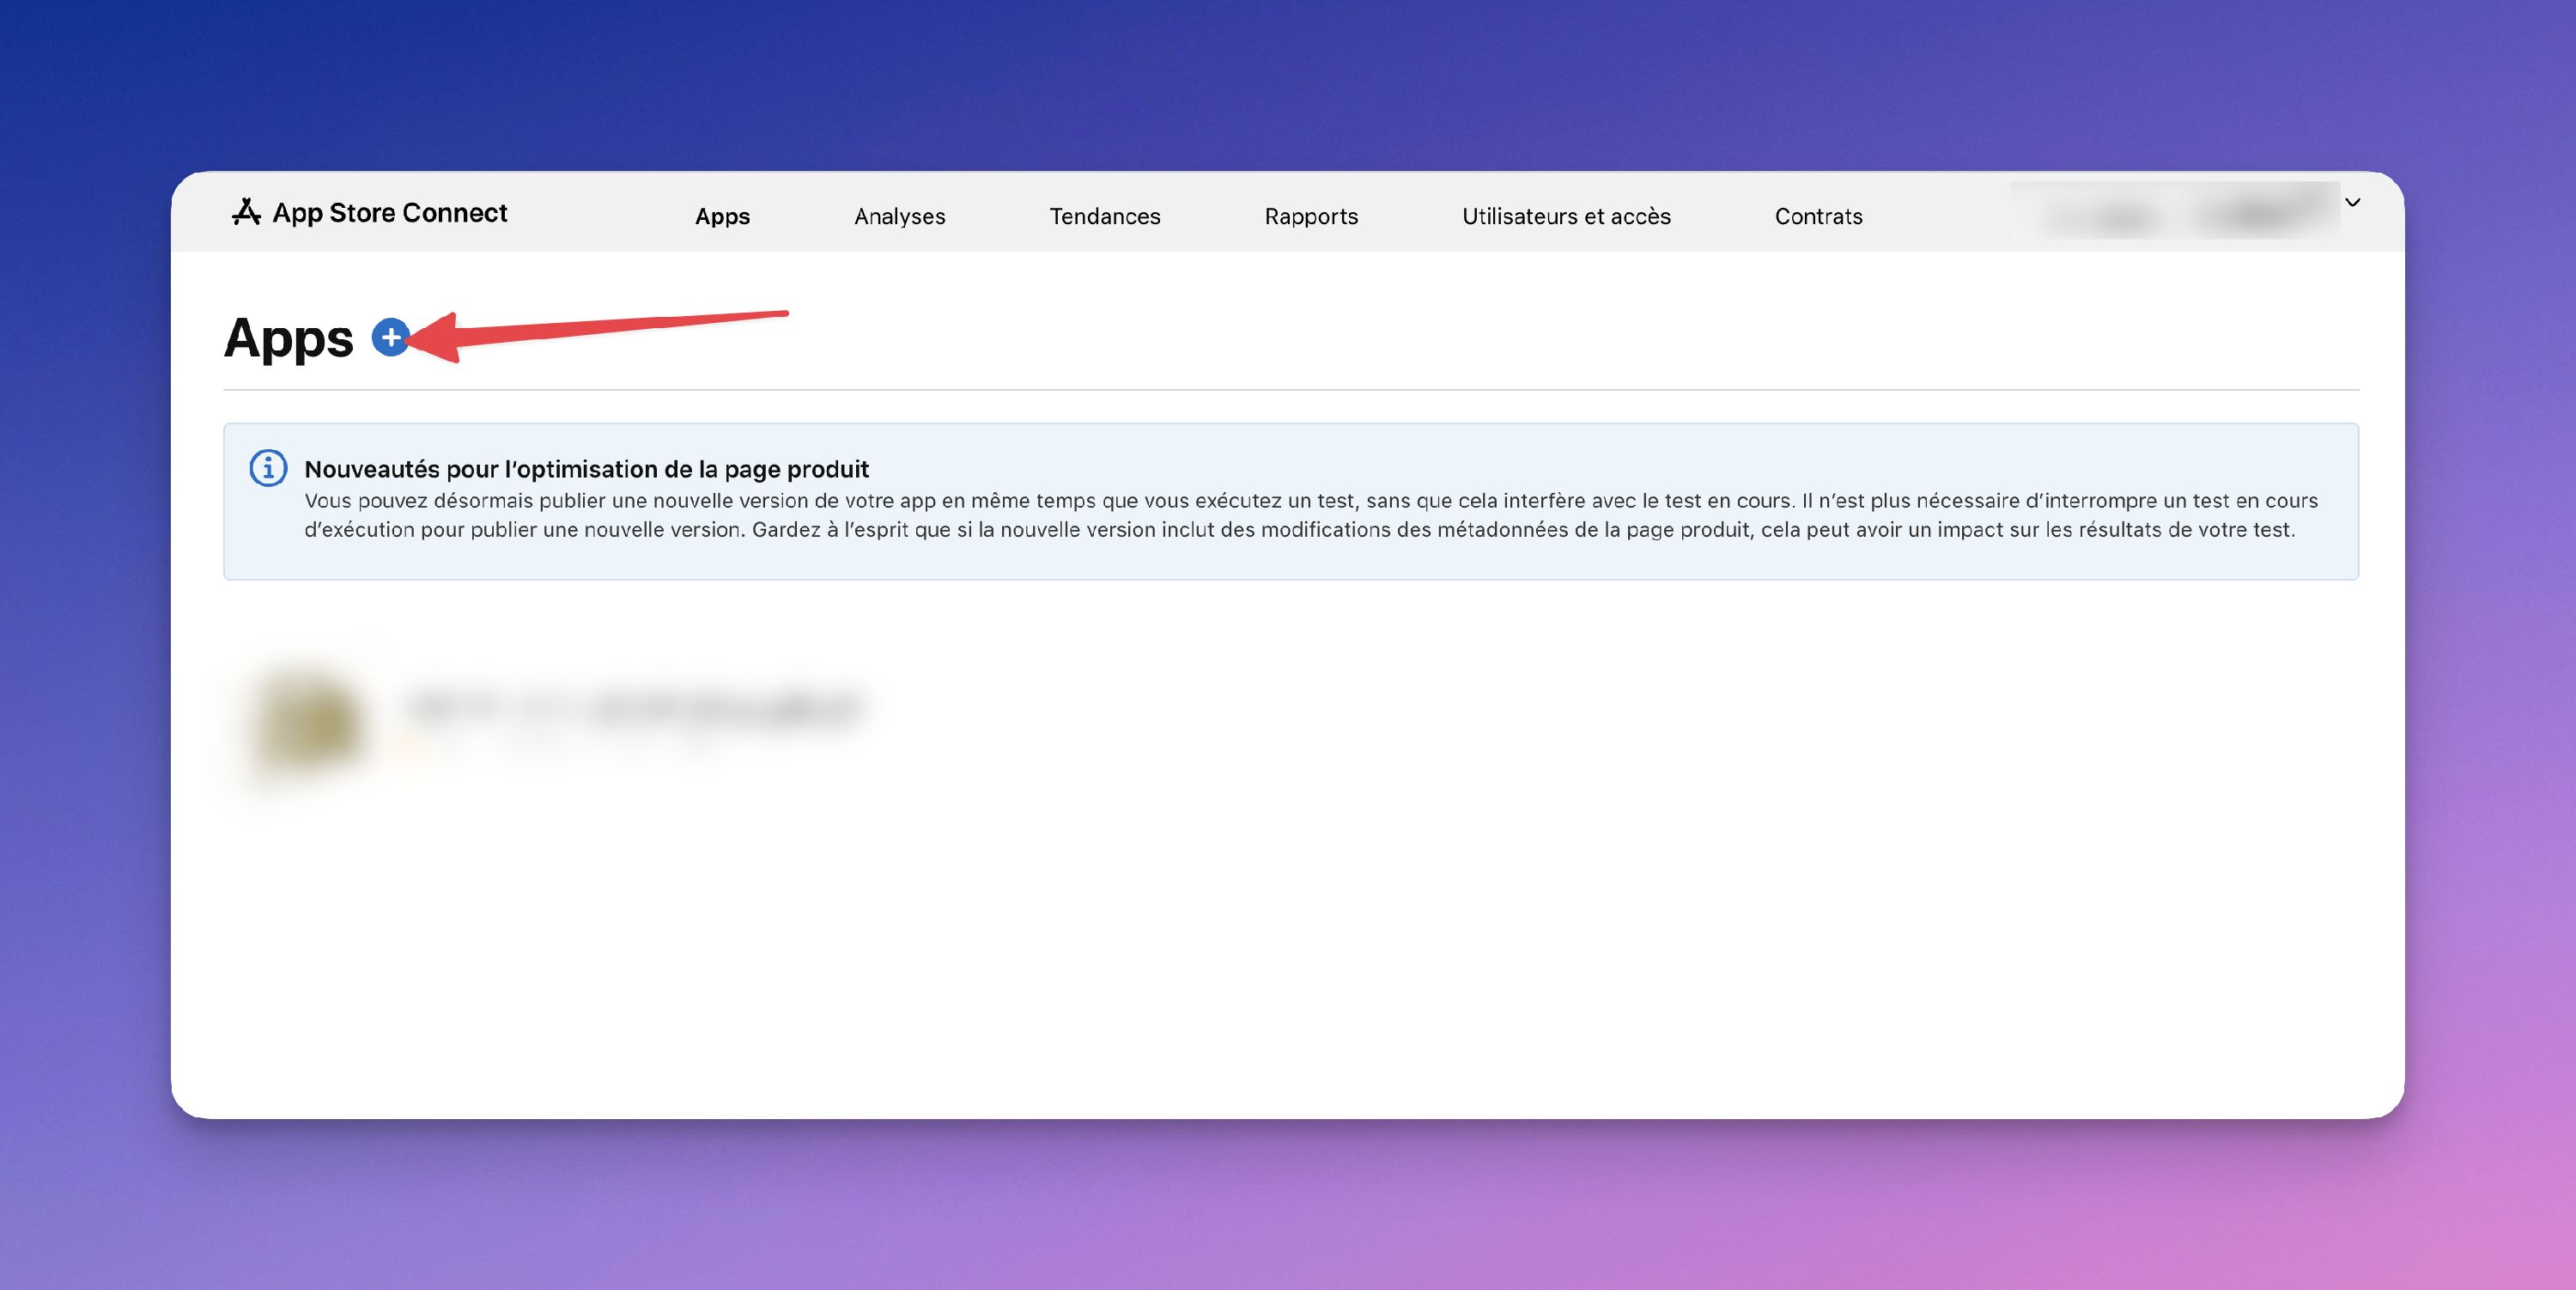Go to the Tendances section
2576x1290 pixels.
pyautogui.click(x=1104, y=216)
